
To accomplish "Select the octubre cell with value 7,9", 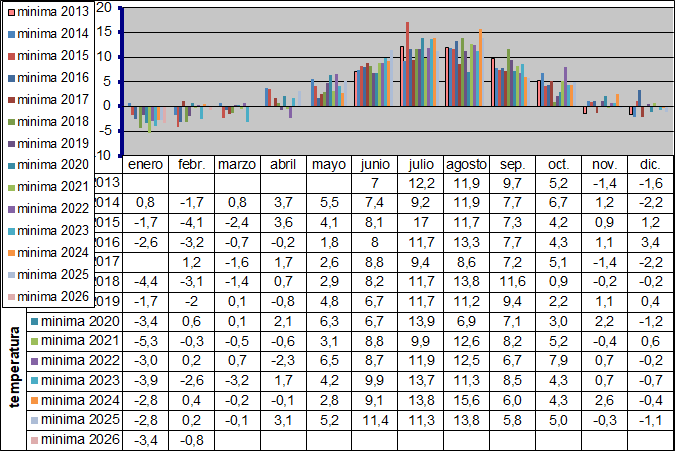I will tap(557, 361).
